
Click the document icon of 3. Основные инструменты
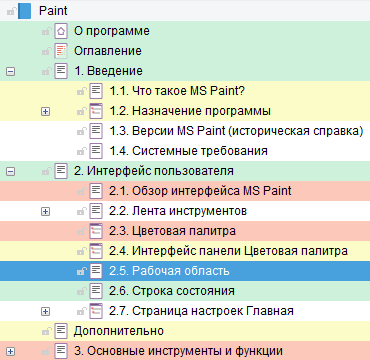(x=61, y=351)
